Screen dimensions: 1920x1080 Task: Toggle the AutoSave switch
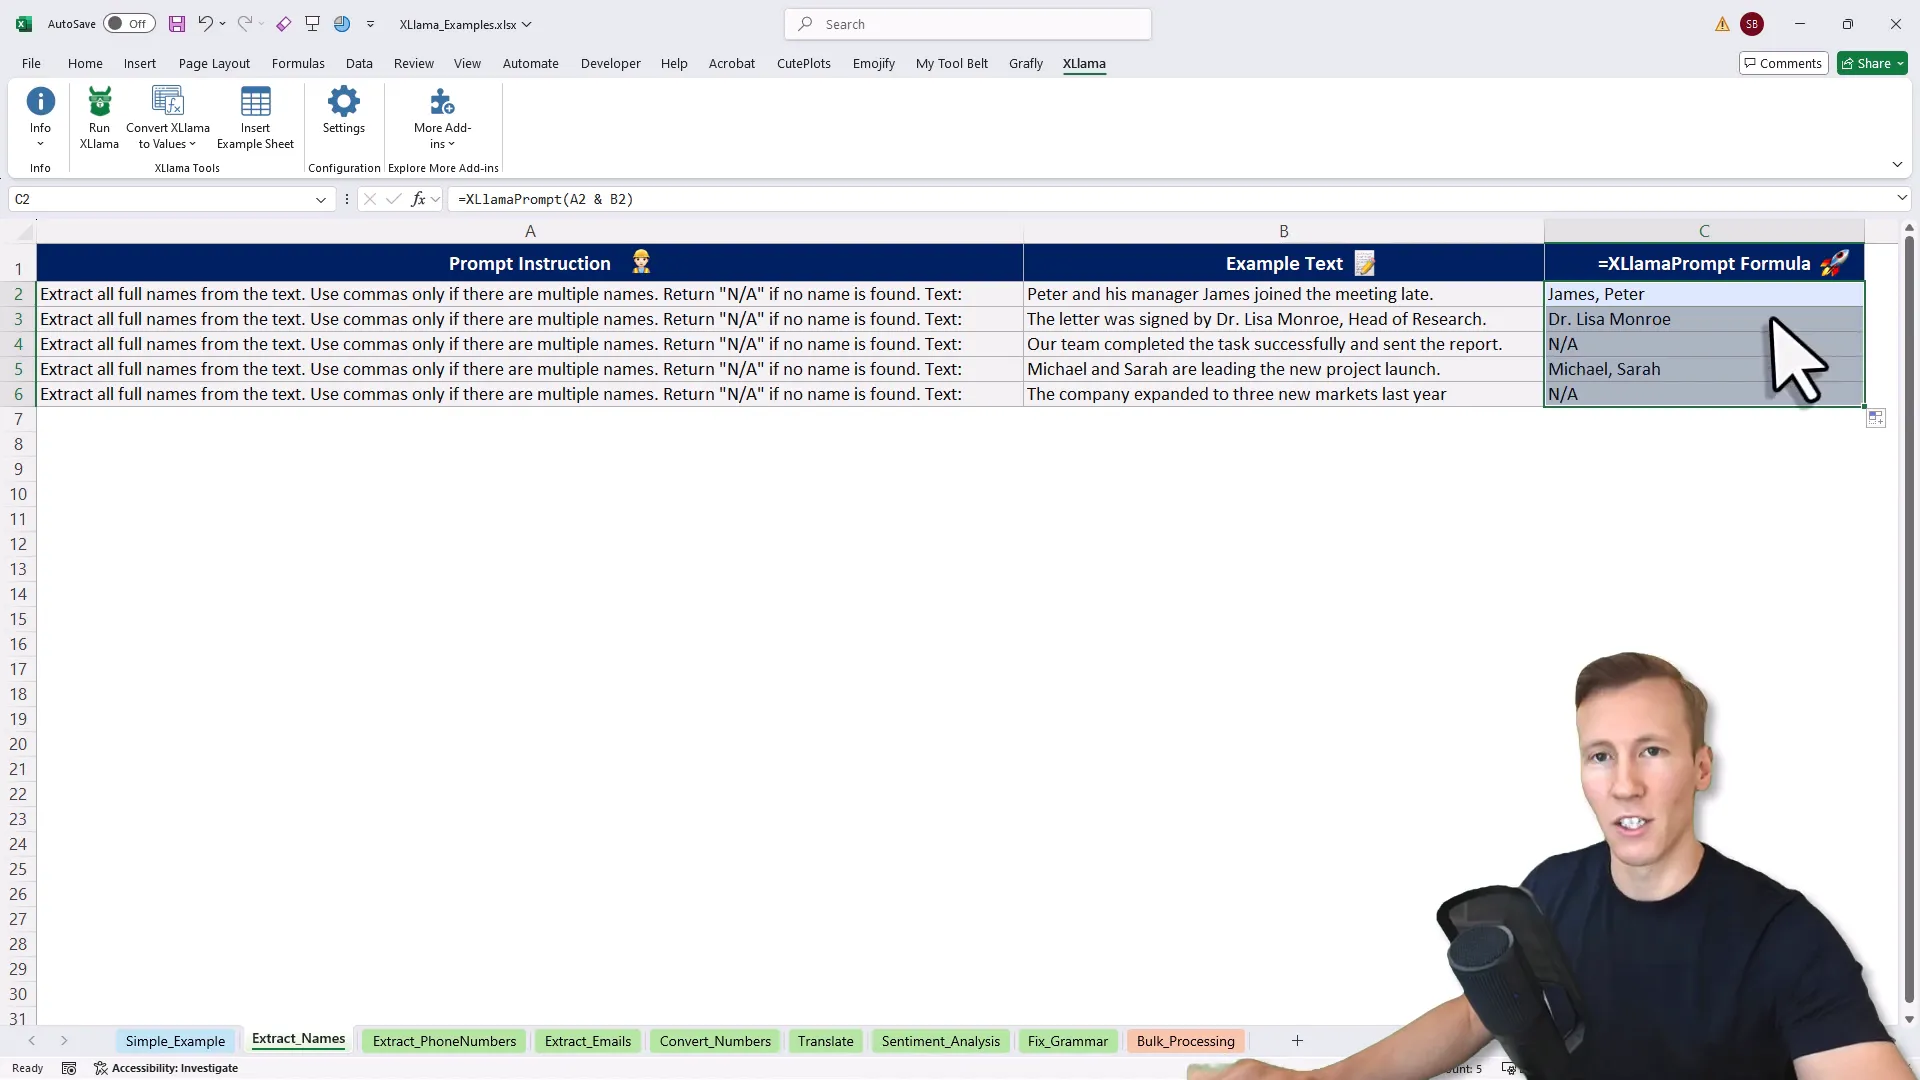click(x=129, y=24)
